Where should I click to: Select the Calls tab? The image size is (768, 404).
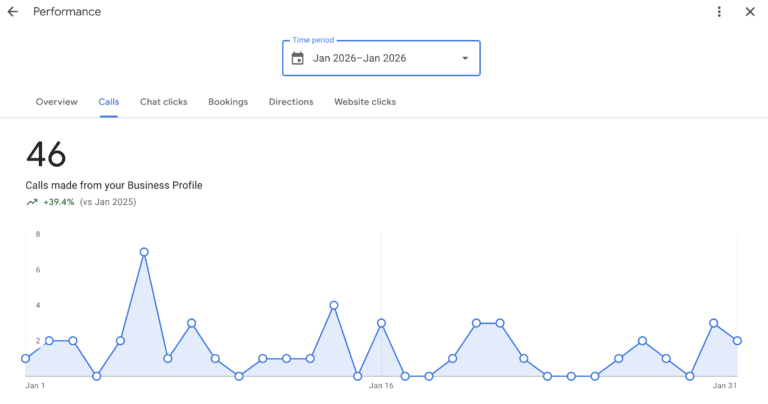[x=108, y=102]
